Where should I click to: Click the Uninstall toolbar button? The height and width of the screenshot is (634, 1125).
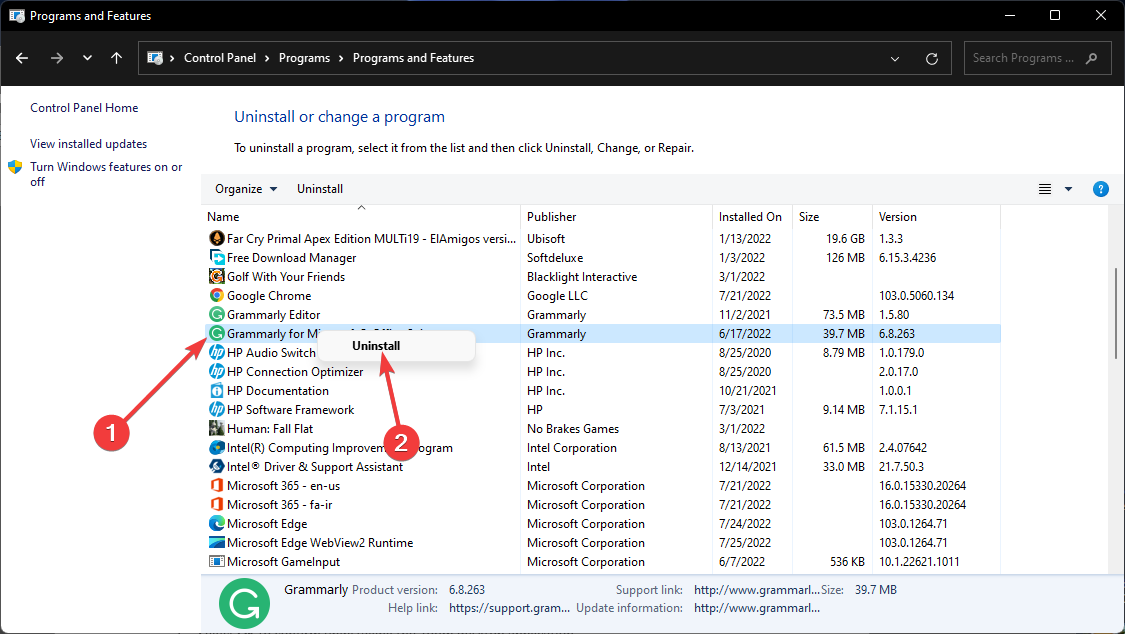[x=320, y=189]
